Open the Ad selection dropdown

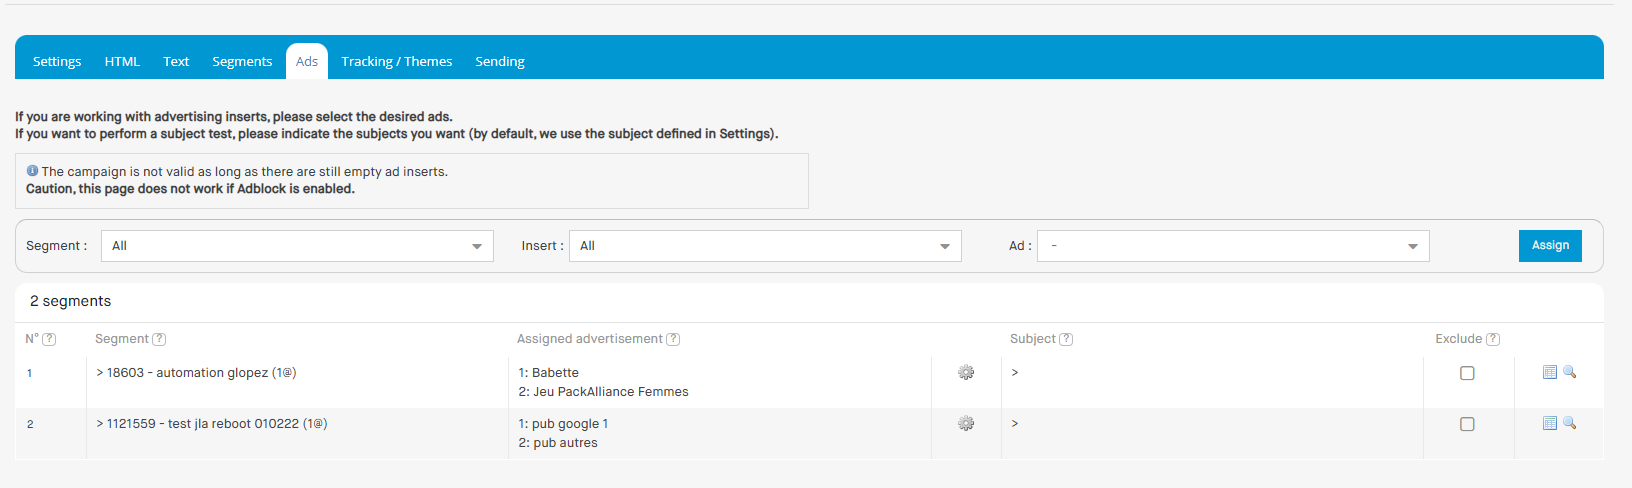point(1233,246)
